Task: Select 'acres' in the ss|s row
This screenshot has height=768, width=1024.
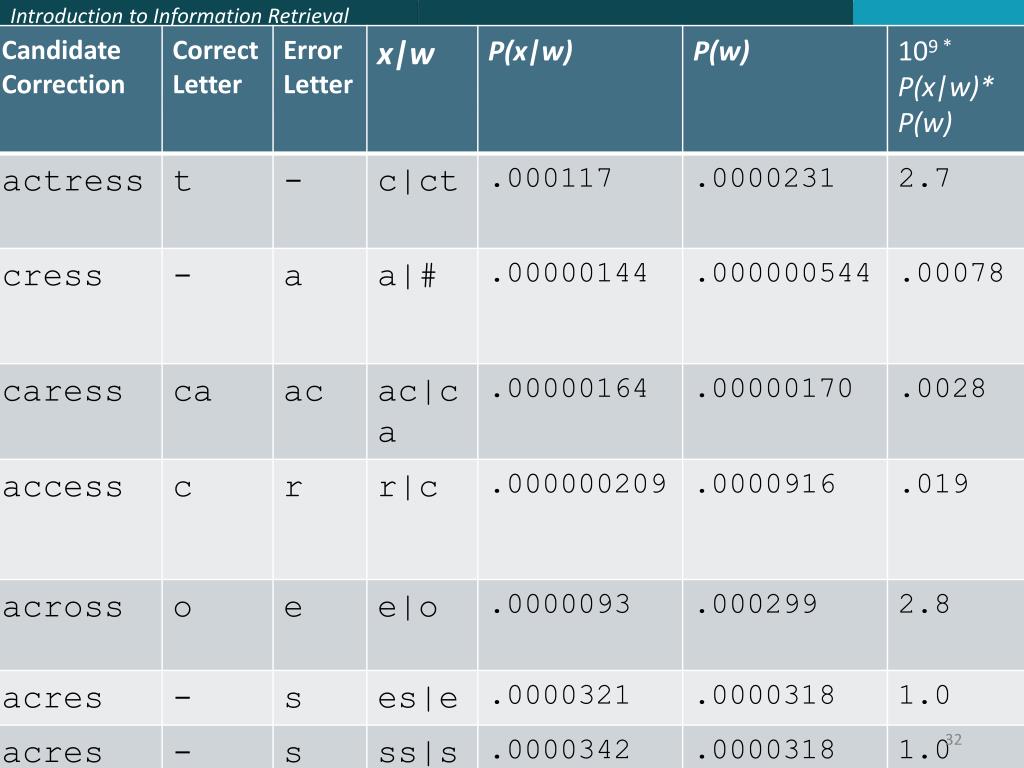Action: pyautogui.click(x=52, y=753)
